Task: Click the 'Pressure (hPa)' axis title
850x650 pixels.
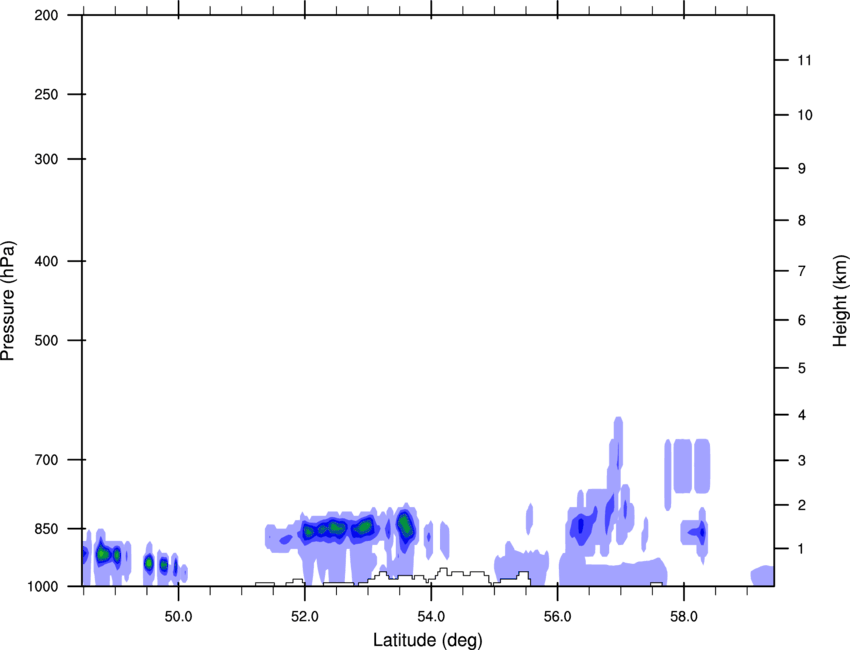Action: [8, 301]
